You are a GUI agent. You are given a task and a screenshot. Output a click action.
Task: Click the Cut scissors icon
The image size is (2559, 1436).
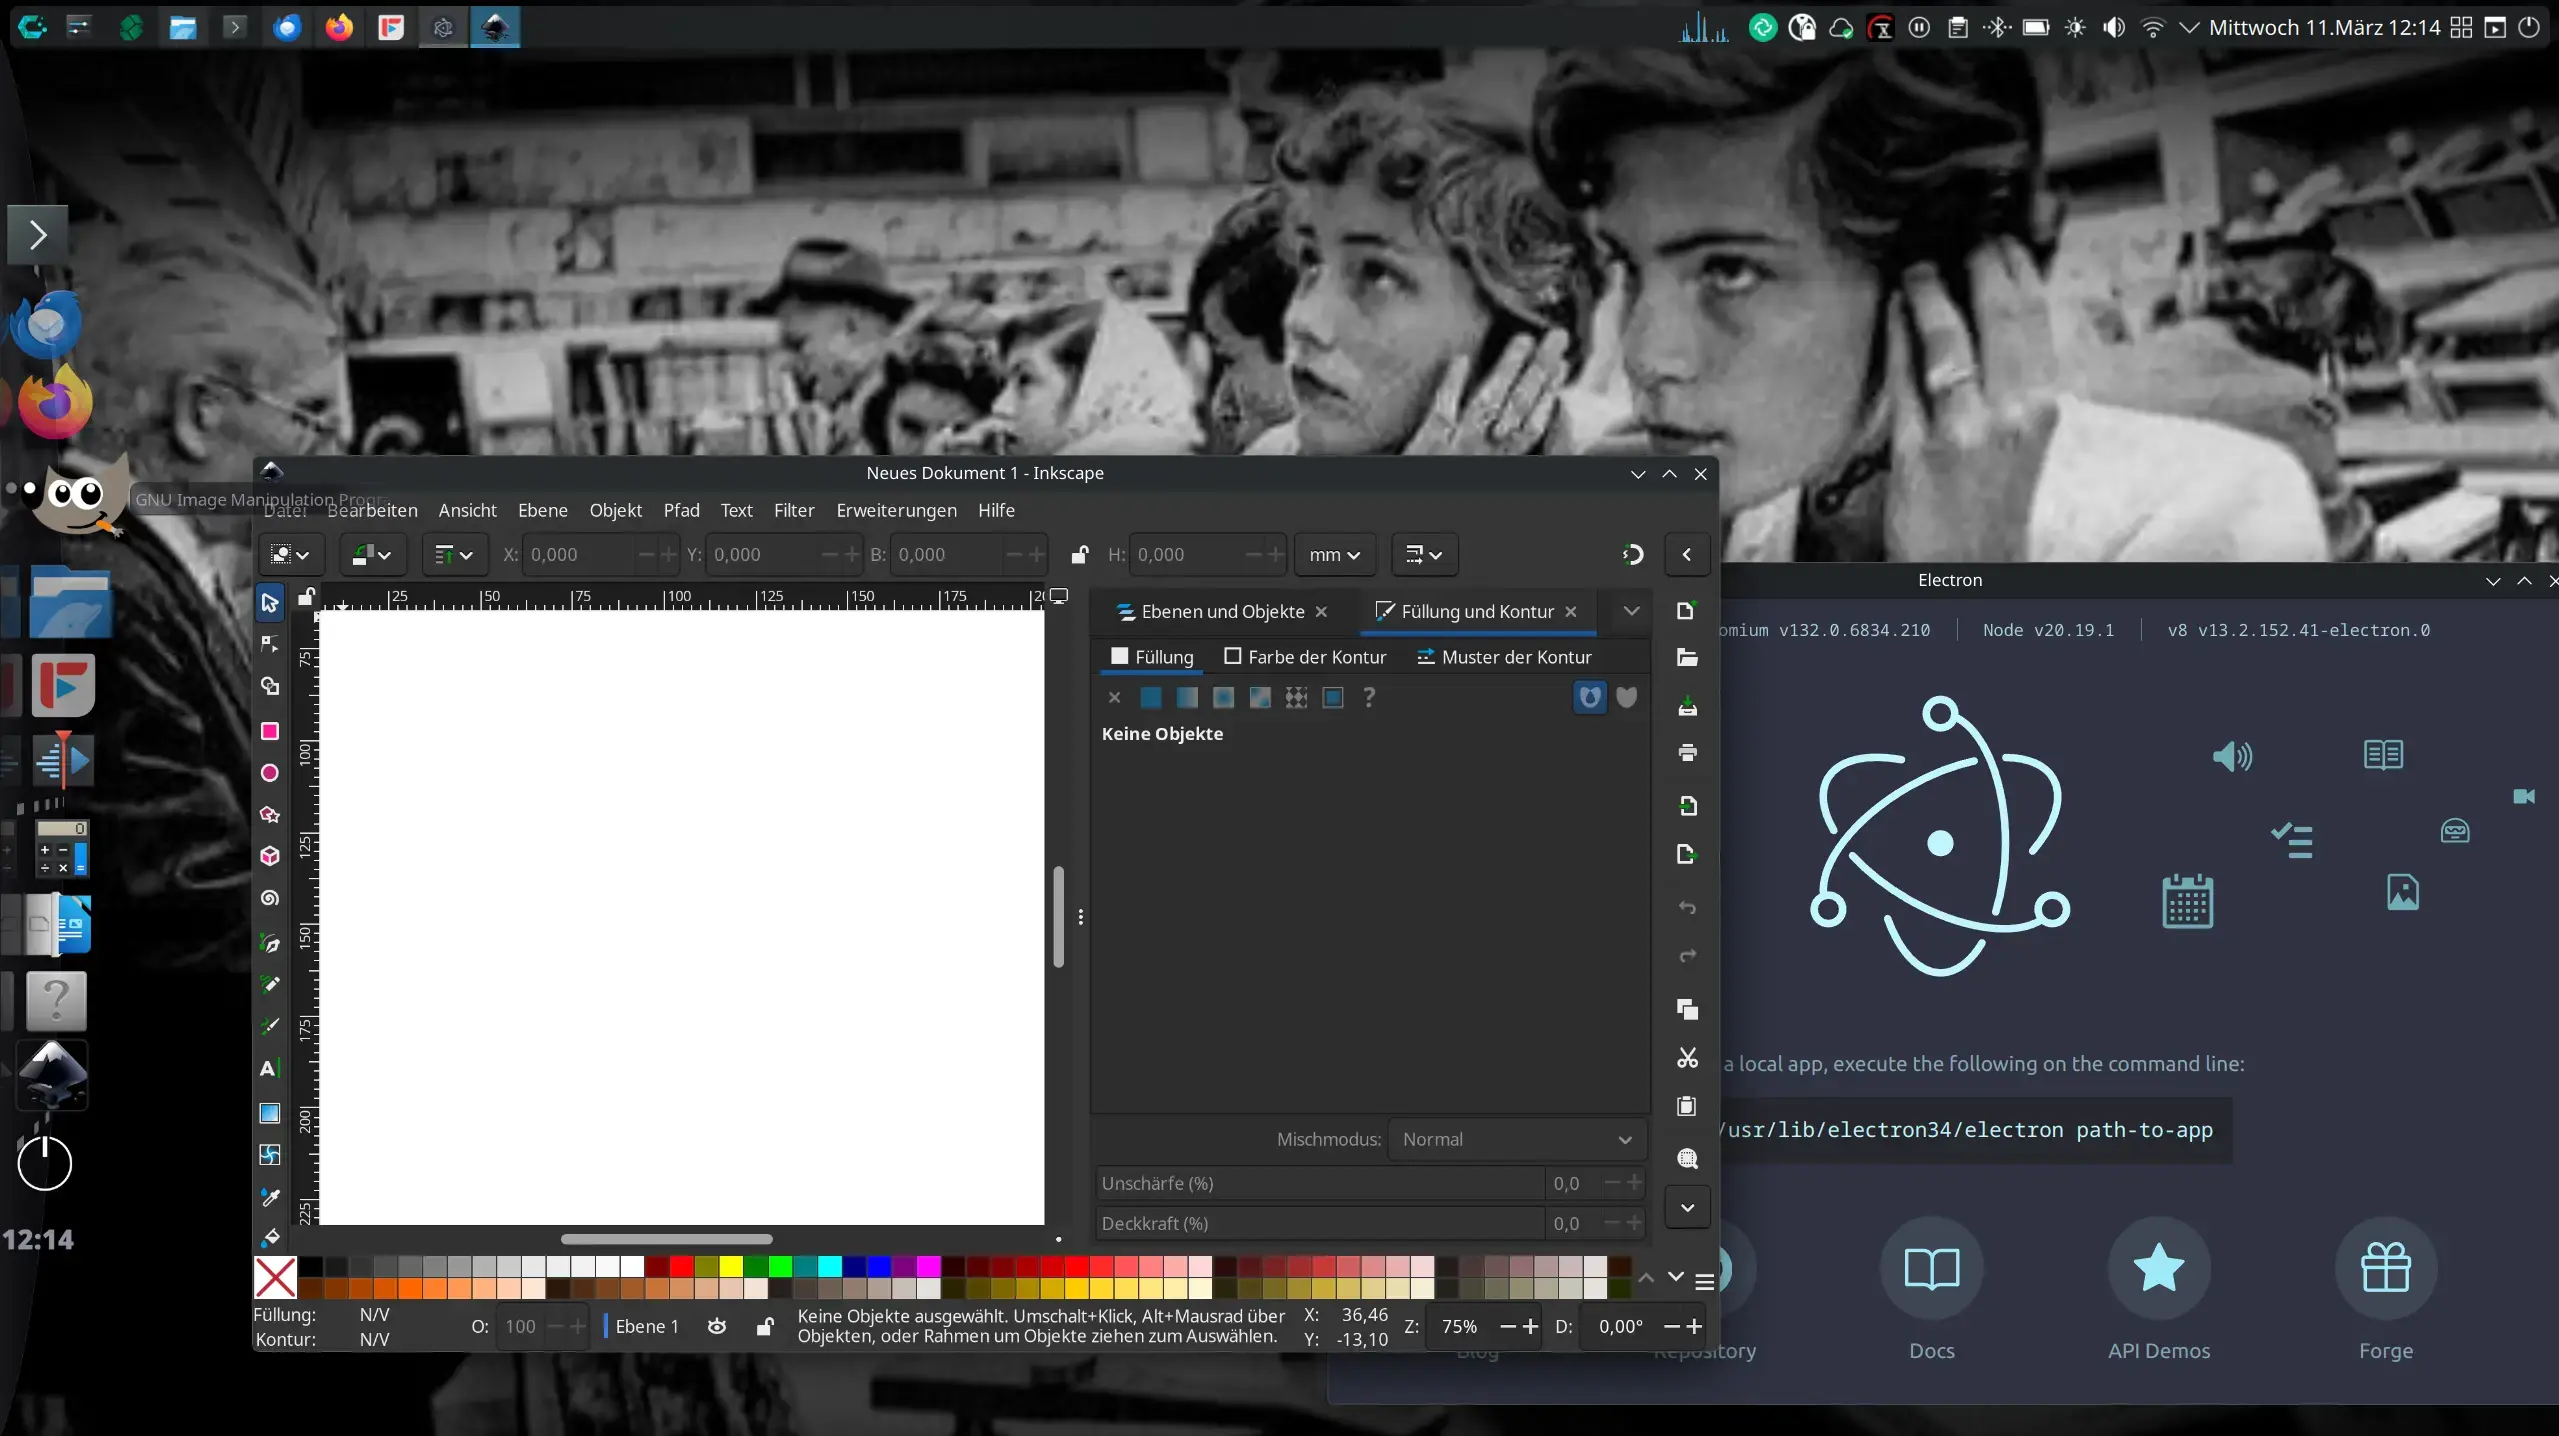coord(1687,1058)
